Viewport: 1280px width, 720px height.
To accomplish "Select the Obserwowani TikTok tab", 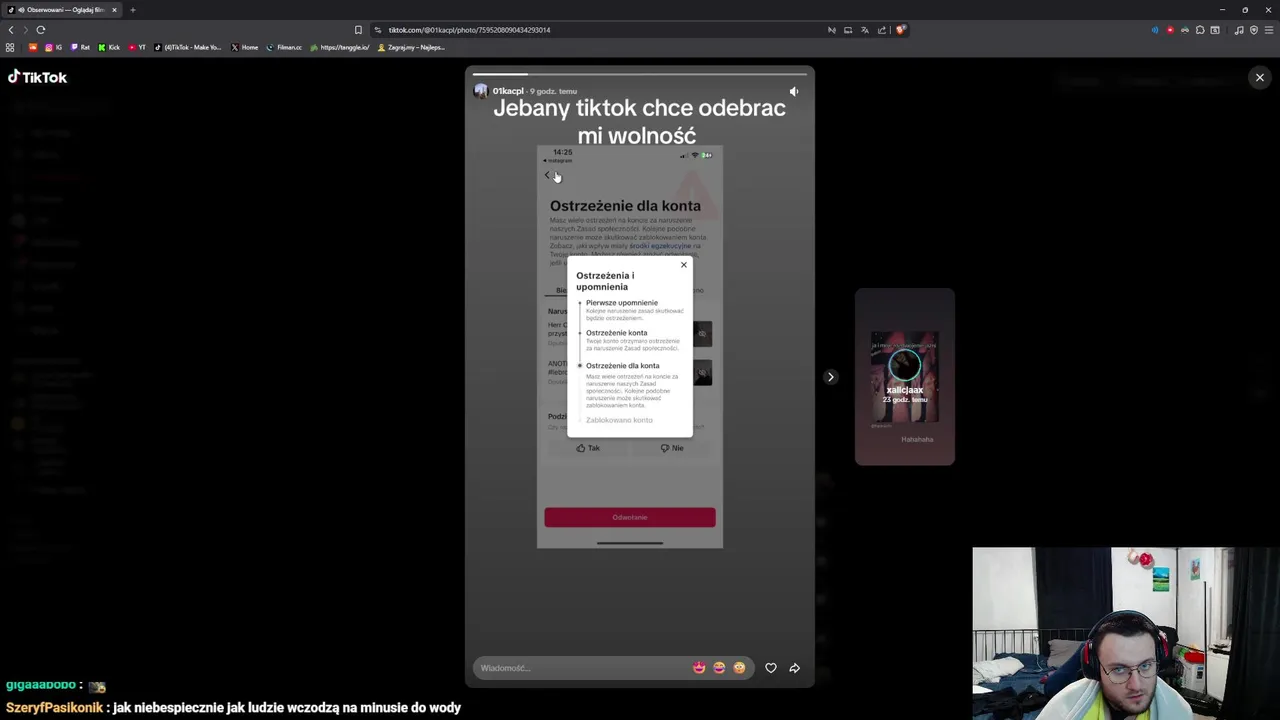I will coord(62,10).
